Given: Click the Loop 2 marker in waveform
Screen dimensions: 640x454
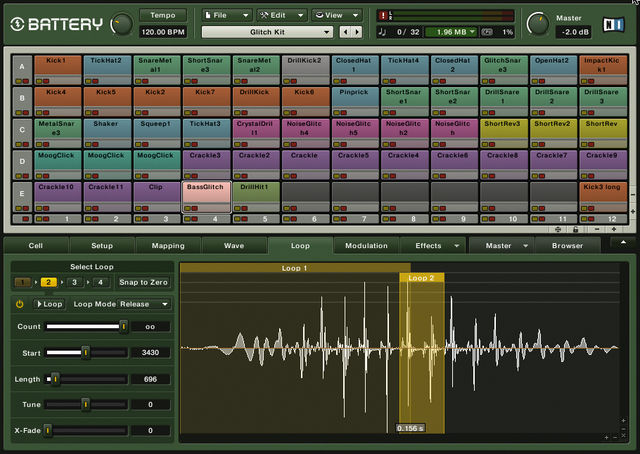Looking at the screenshot, I should 422,278.
